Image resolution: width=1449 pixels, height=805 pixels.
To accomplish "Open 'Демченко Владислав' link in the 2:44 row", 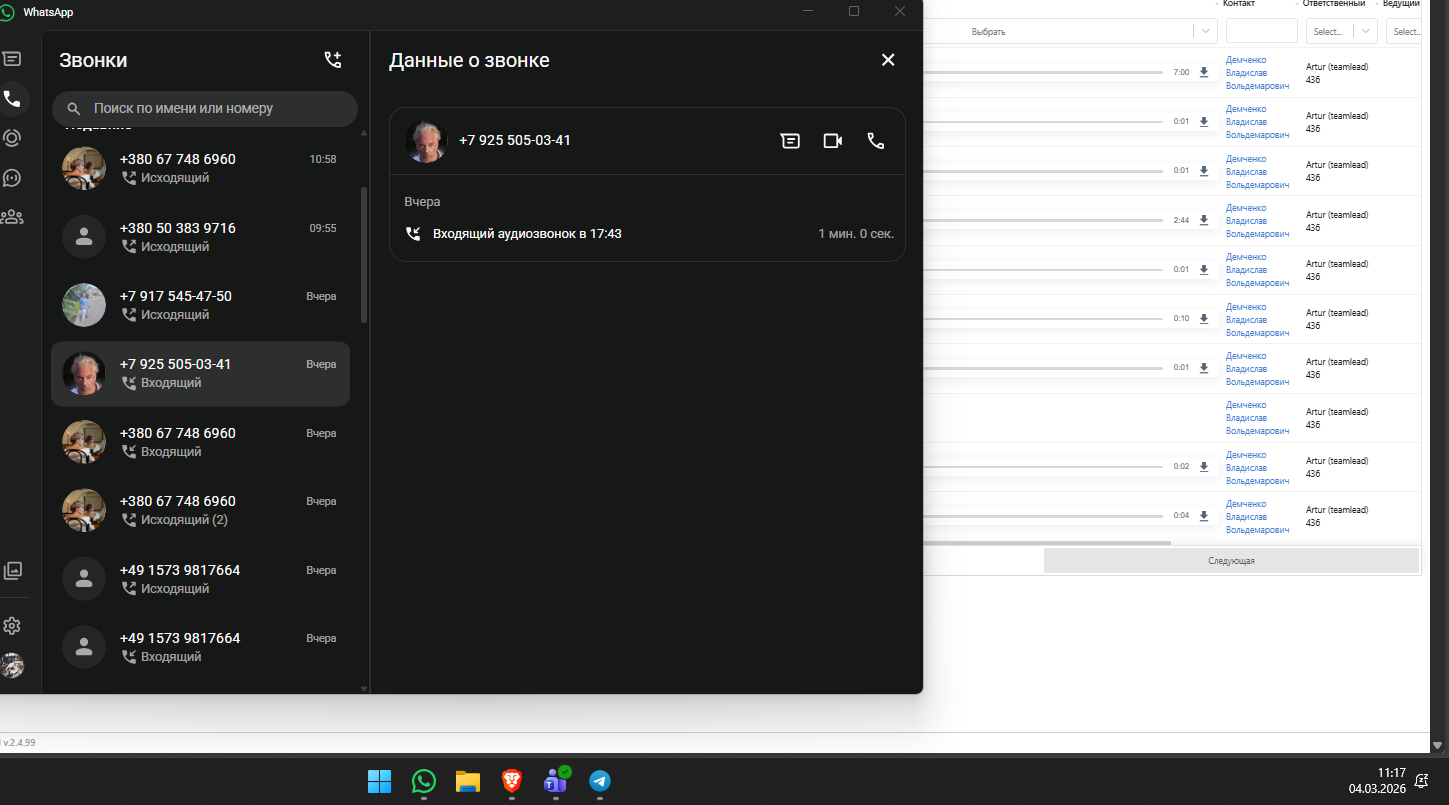I will point(1258,220).
